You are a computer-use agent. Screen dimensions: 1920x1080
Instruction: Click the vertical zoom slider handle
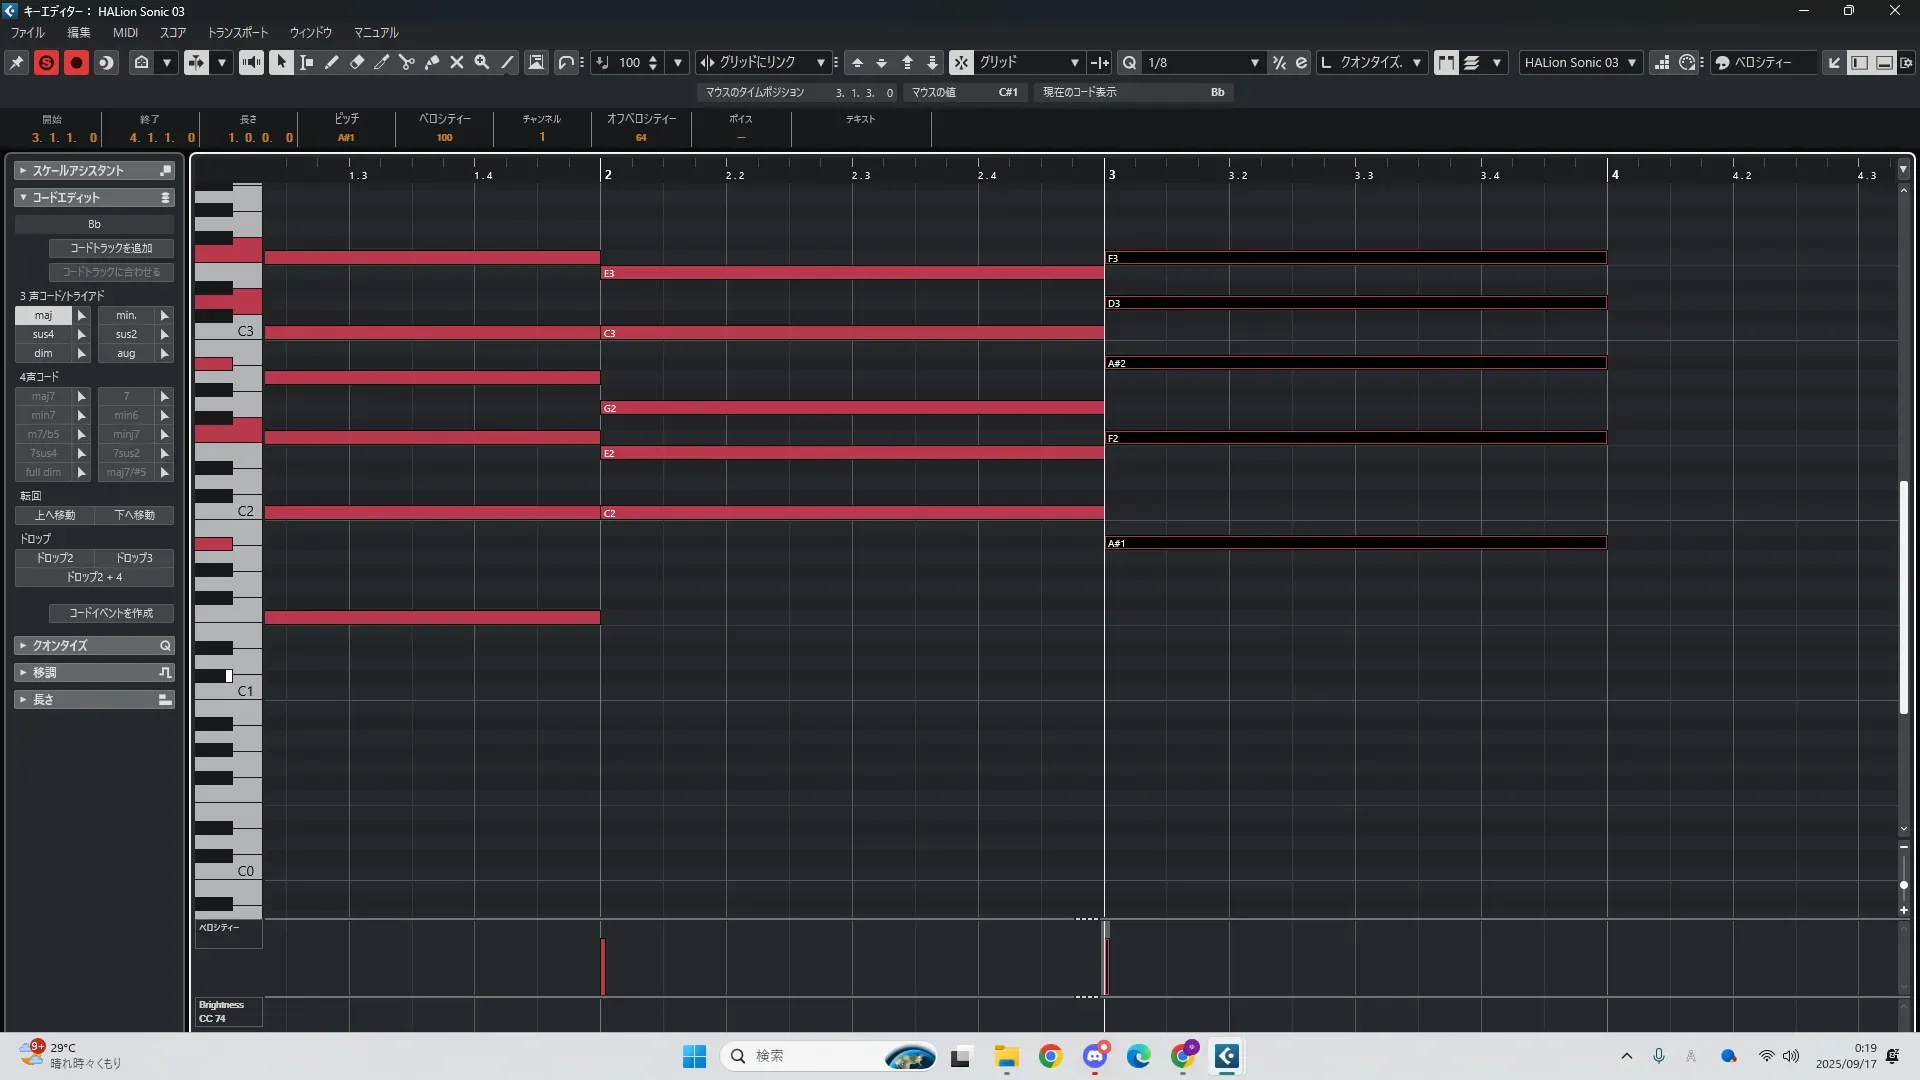pos(1903,885)
